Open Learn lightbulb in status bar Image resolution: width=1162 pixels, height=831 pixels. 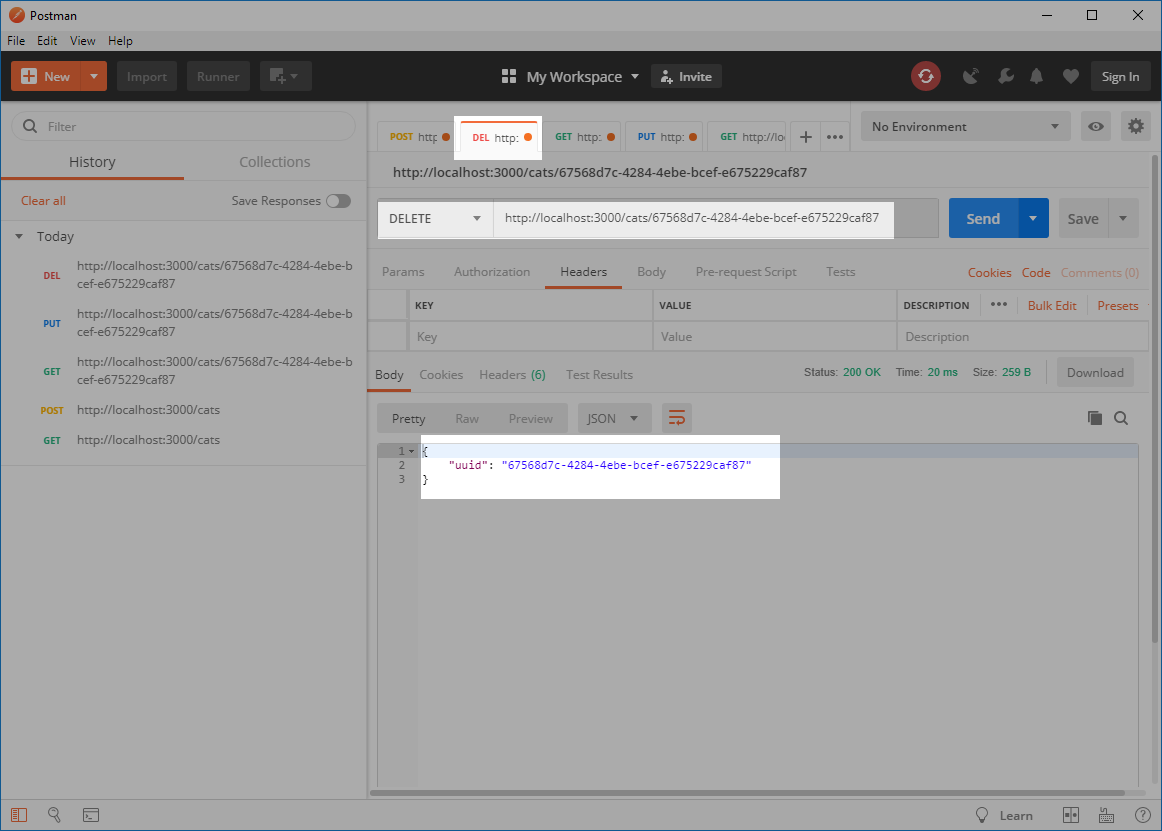(982, 815)
